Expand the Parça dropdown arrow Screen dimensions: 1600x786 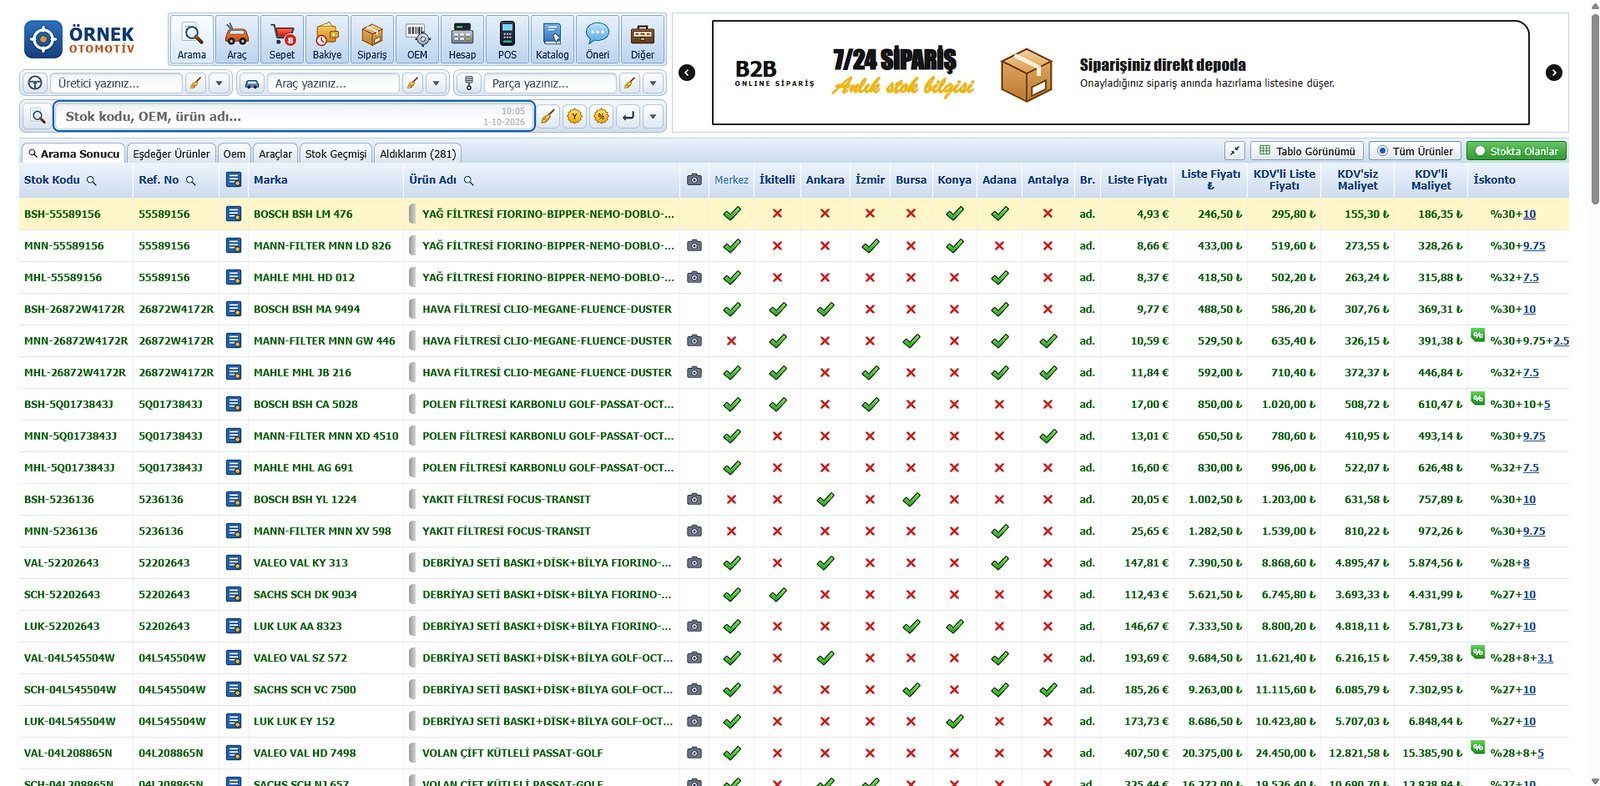(654, 83)
